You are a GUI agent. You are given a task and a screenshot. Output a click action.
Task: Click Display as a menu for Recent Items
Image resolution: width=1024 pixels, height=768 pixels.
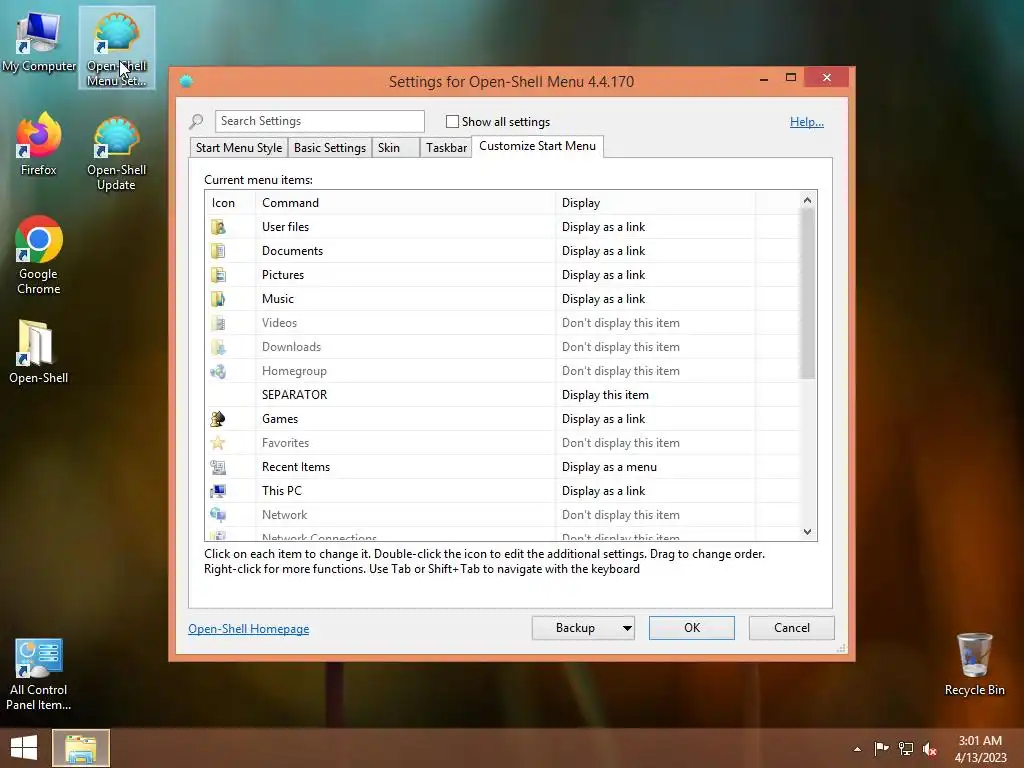(x=609, y=467)
